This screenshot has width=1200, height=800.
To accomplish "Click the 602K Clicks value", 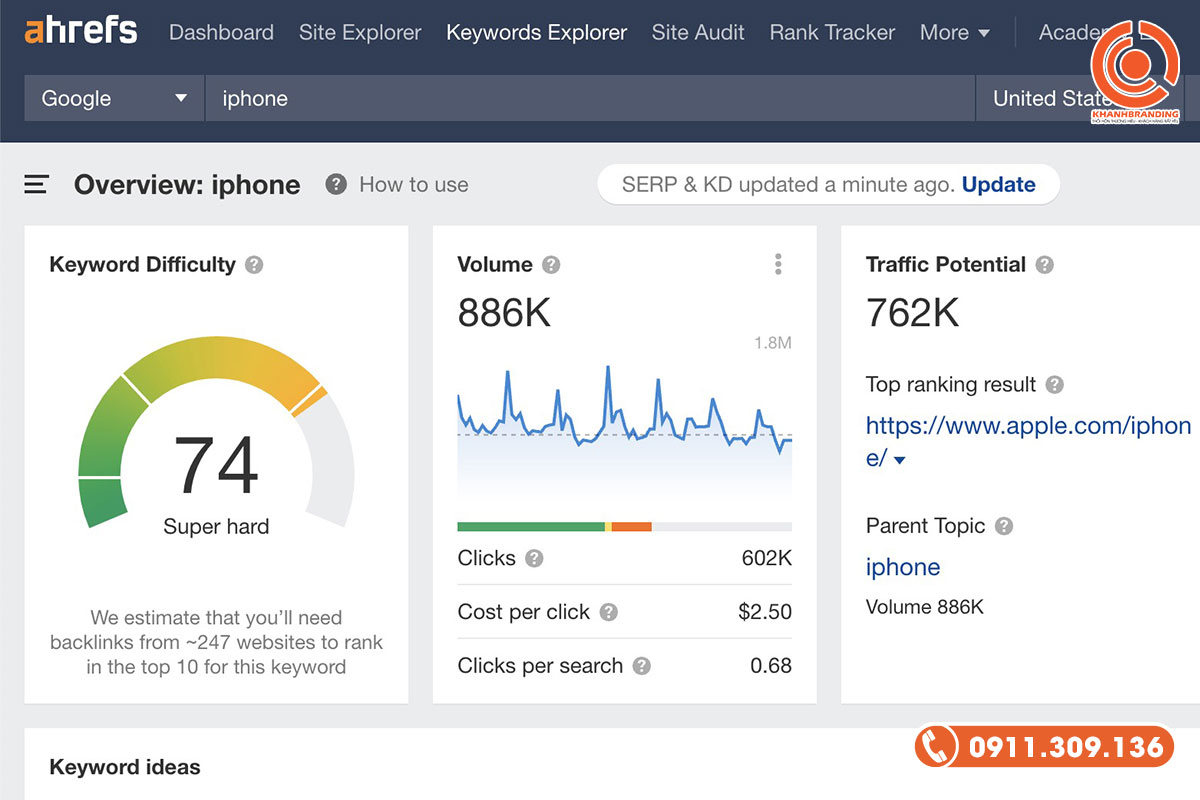I will click(767, 558).
